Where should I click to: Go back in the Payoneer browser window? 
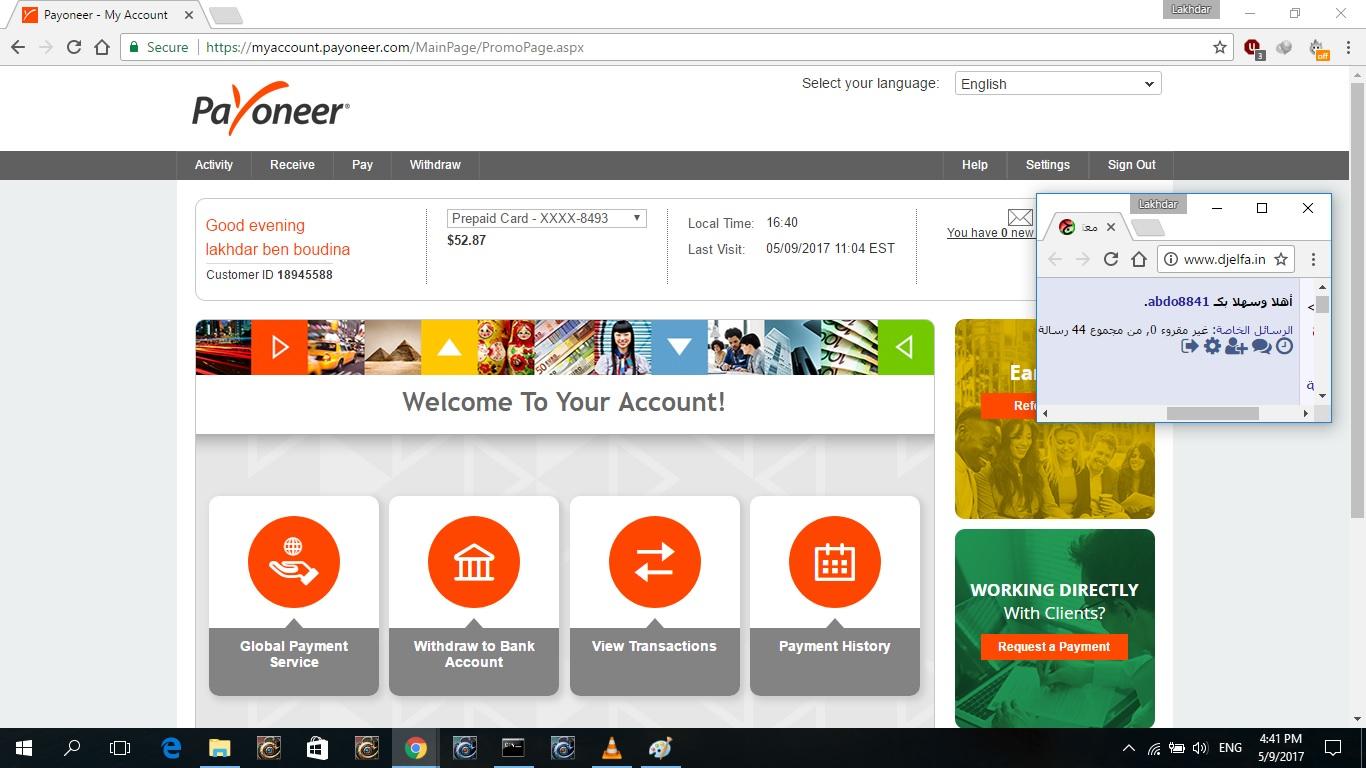[17, 47]
